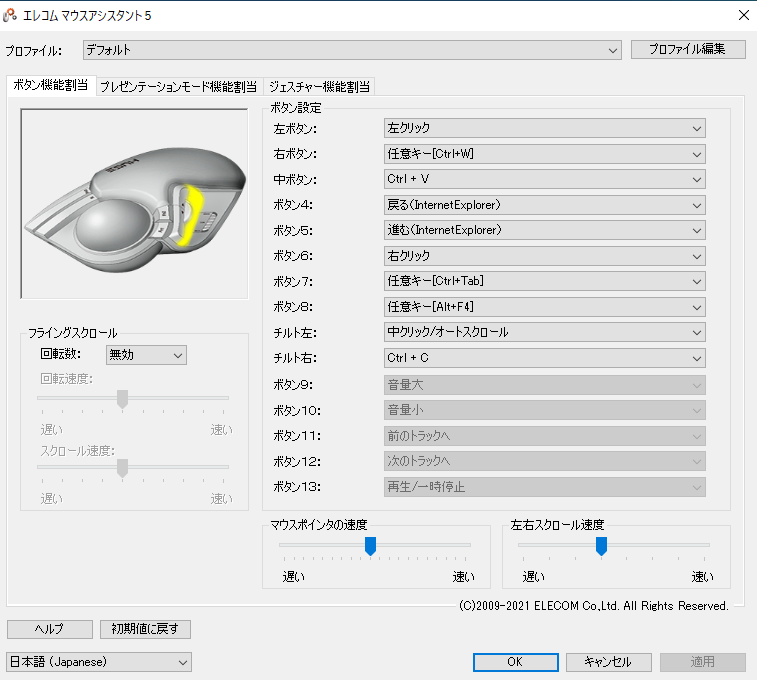Click the ボタン9: label text
The width and height of the screenshot is (757, 680).
coord(293,385)
